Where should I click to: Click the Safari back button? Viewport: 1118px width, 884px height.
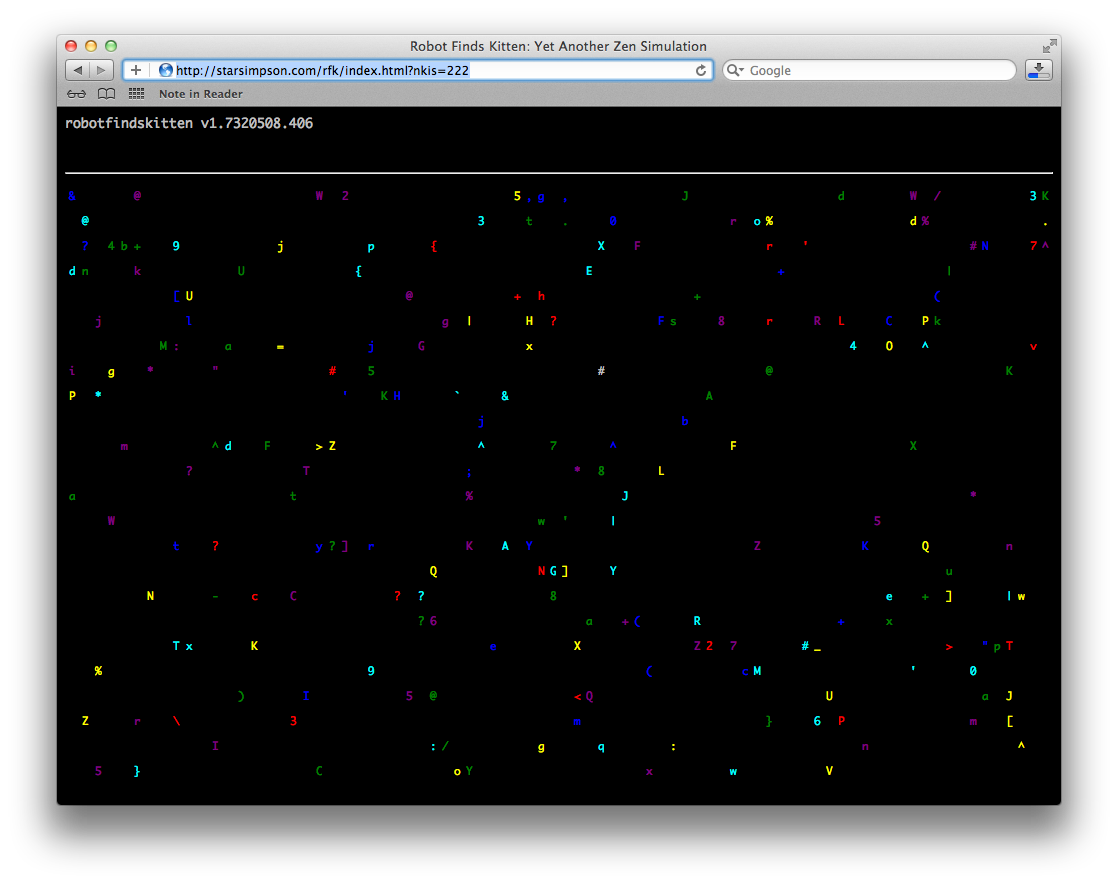[x=77, y=70]
